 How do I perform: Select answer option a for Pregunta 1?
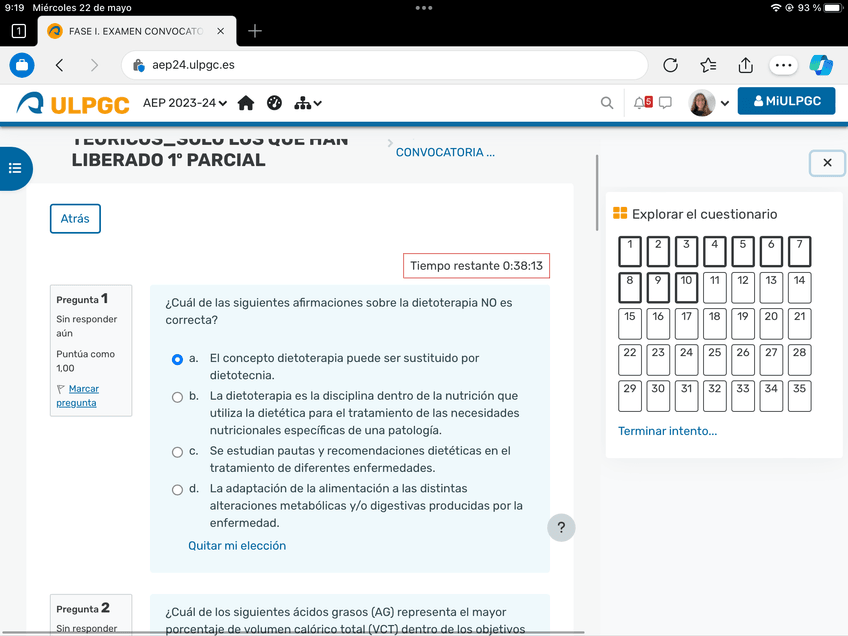pos(177,359)
